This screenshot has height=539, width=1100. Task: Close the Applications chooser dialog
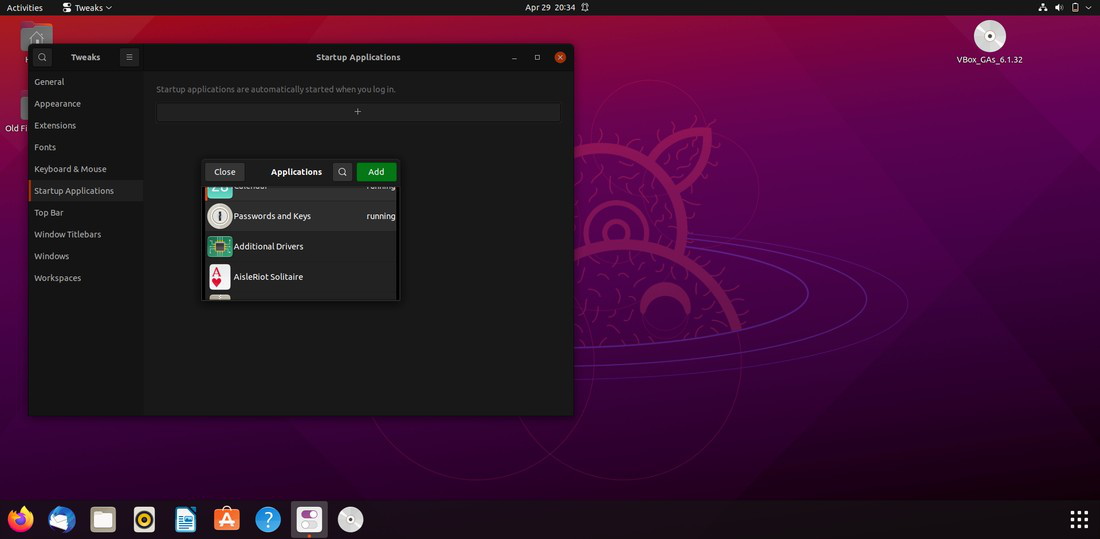pos(224,172)
